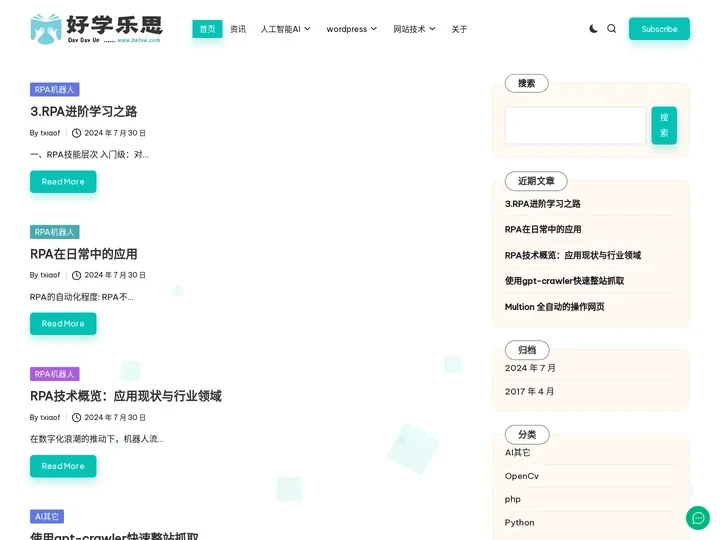This screenshot has height=540, width=720.
Task: Open author txiaof on RPA在日常中的应用 post
Action: (x=50, y=275)
